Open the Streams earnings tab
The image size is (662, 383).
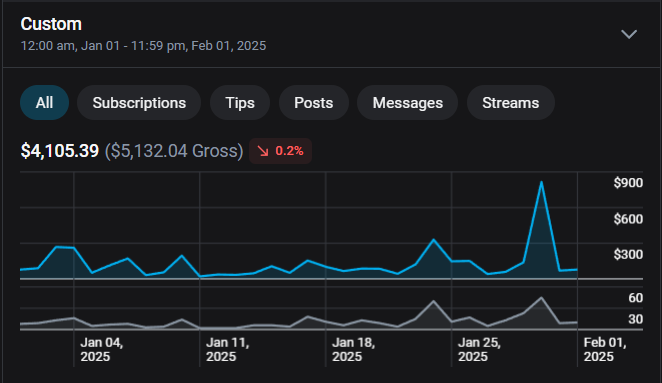point(510,103)
